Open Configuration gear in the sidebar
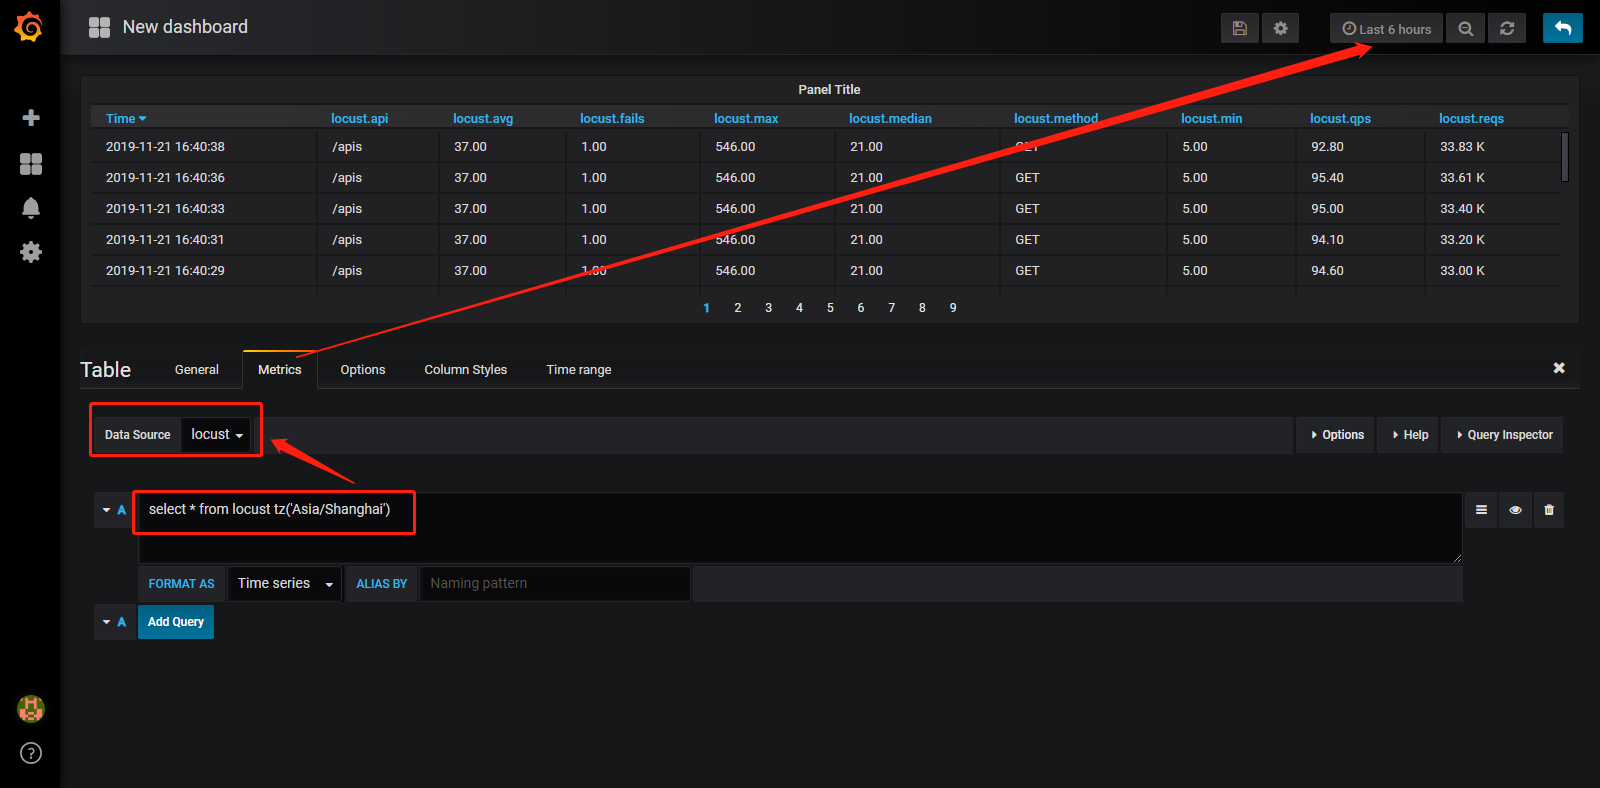The image size is (1600, 788). pyautogui.click(x=31, y=252)
